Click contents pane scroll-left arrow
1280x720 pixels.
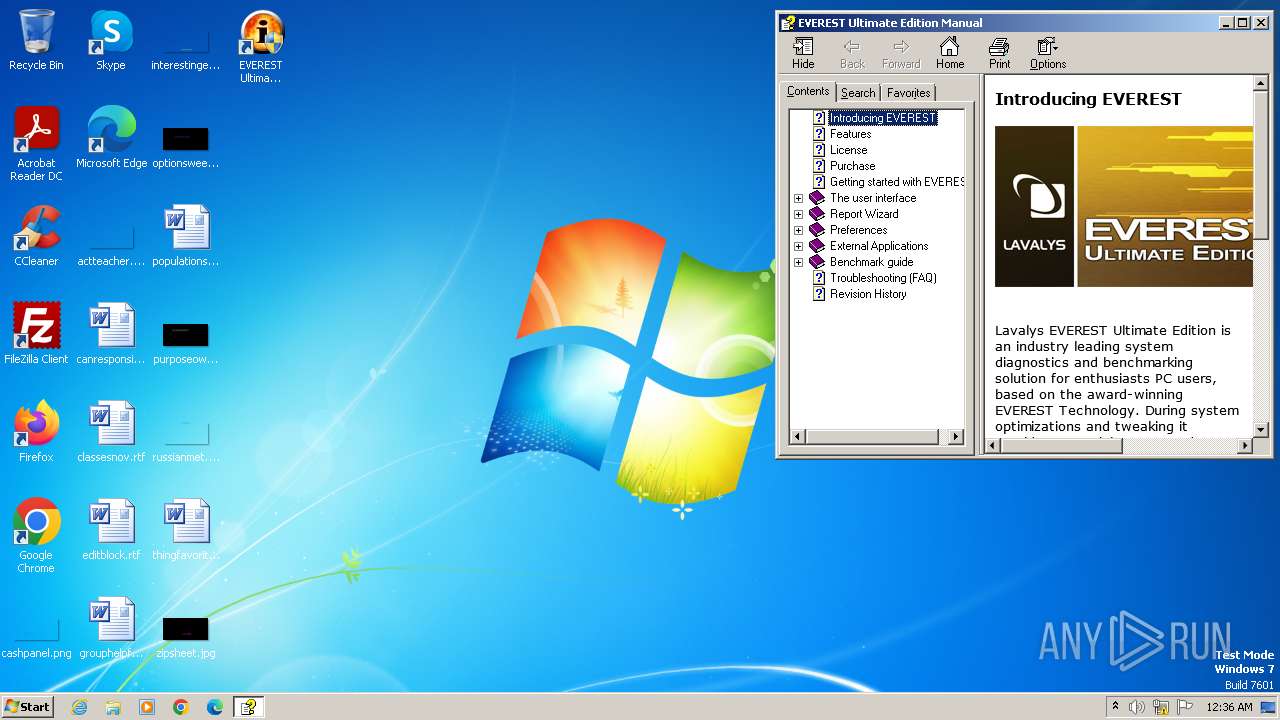click(x=797, y=437)
